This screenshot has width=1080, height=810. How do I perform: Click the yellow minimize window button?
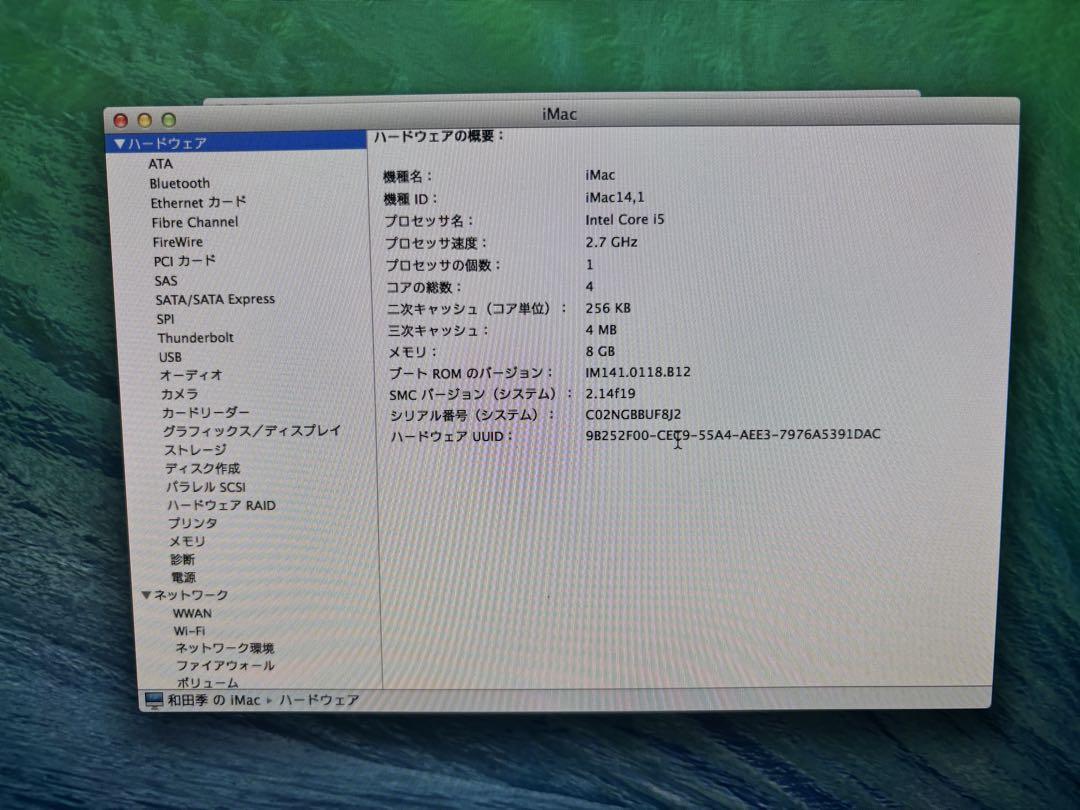[x=145, y=121]
